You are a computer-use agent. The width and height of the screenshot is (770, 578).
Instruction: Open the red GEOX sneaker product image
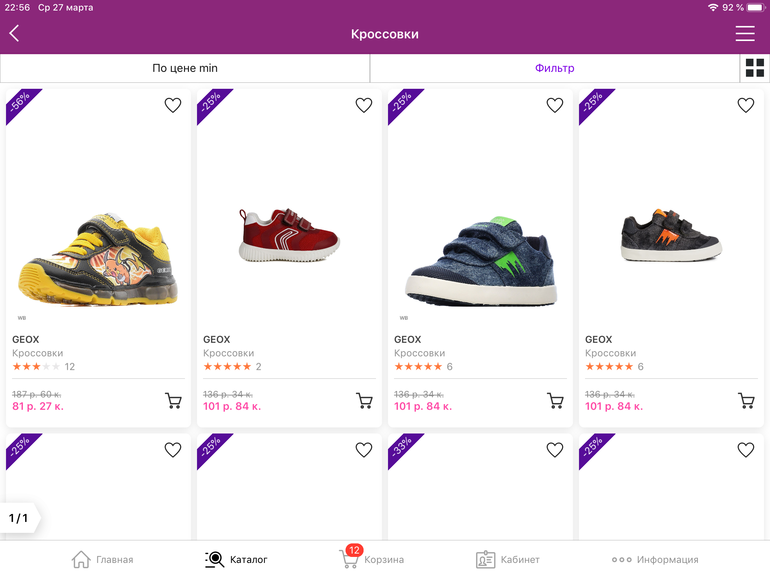pyautogui.click(x=289, y=237)
